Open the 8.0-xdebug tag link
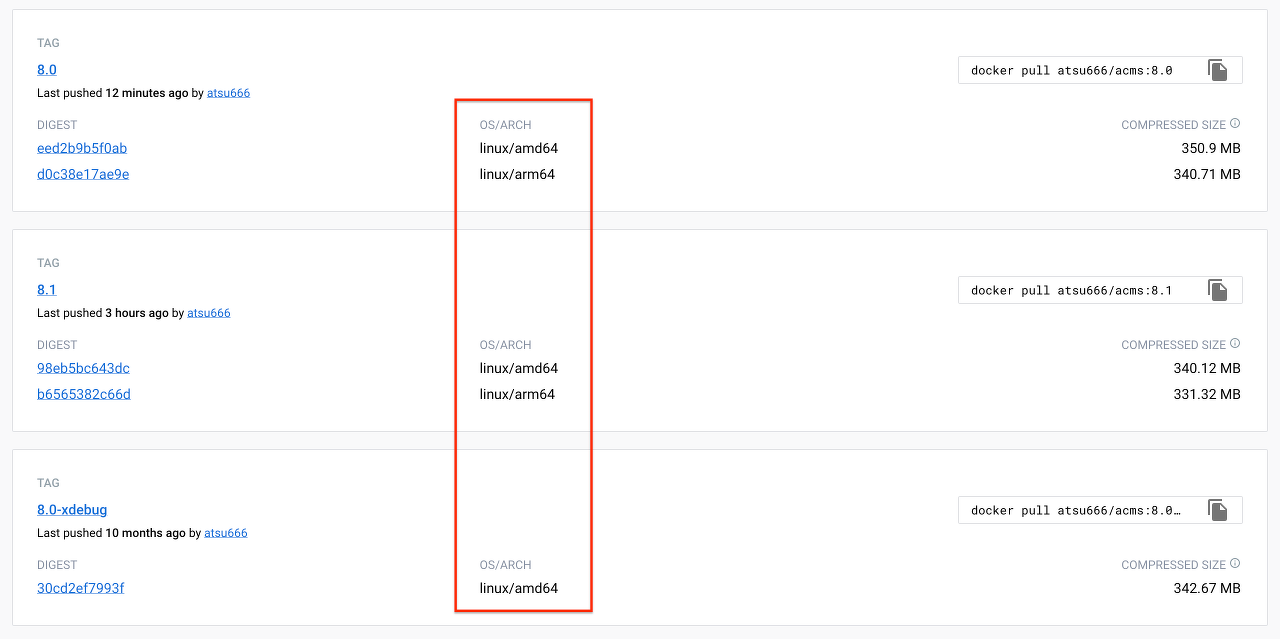This screenshot has height=639, width=1280. click(72, 510)
